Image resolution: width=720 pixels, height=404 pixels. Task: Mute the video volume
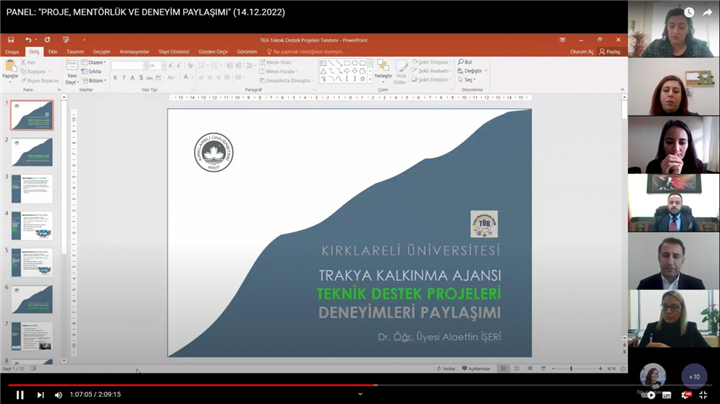click(58, 395)
